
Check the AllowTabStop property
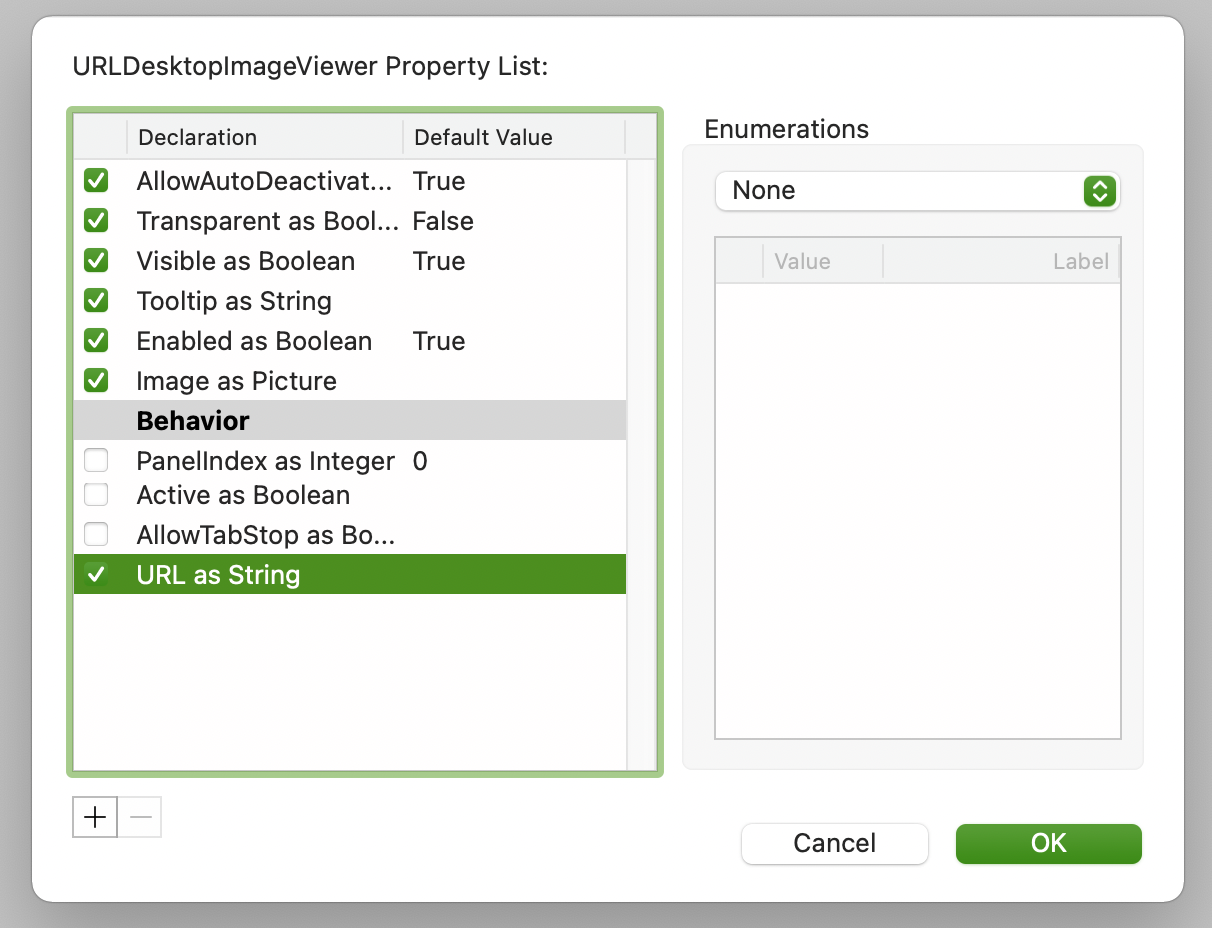[96, 534]
